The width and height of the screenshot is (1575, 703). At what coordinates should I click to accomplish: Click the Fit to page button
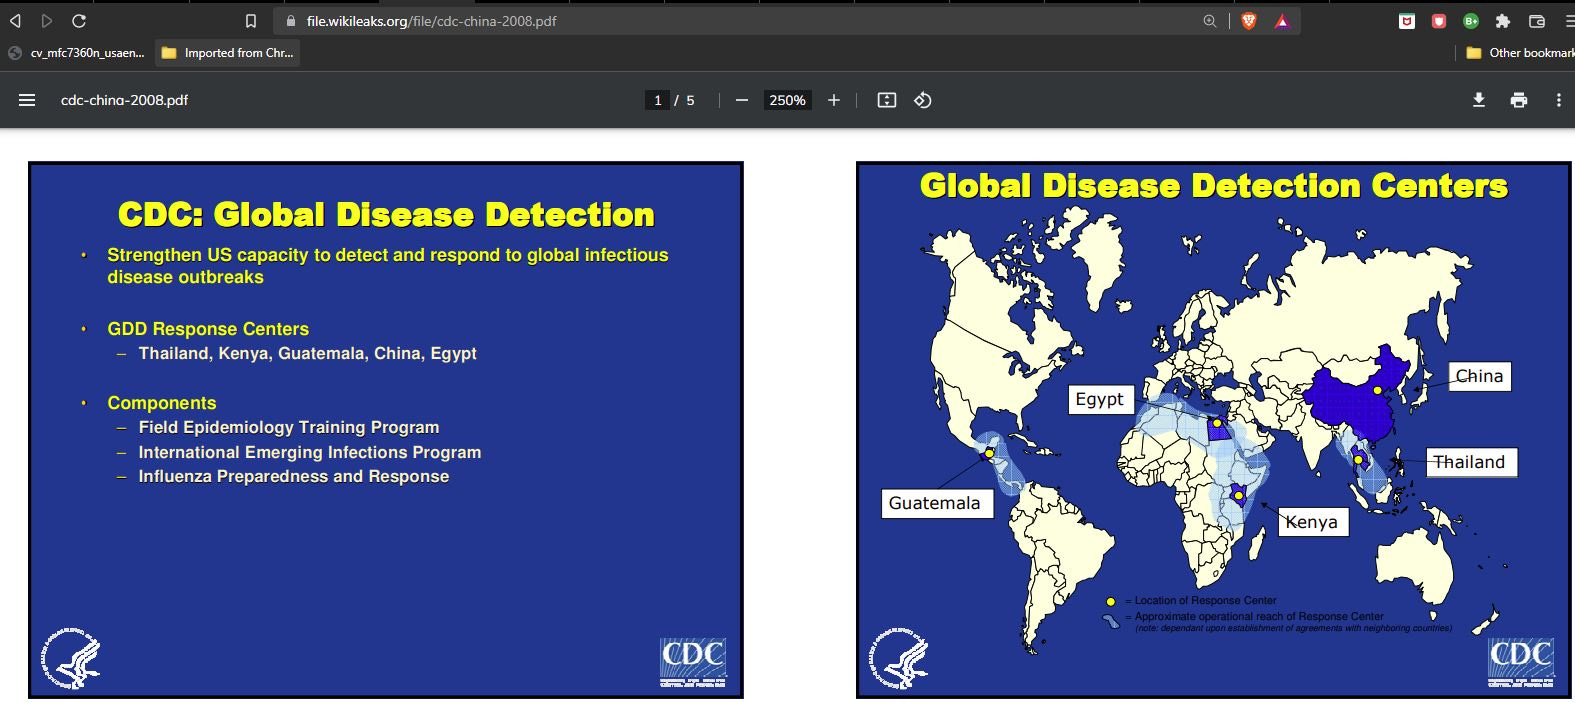pyautogui.click(x=887, y=100)
